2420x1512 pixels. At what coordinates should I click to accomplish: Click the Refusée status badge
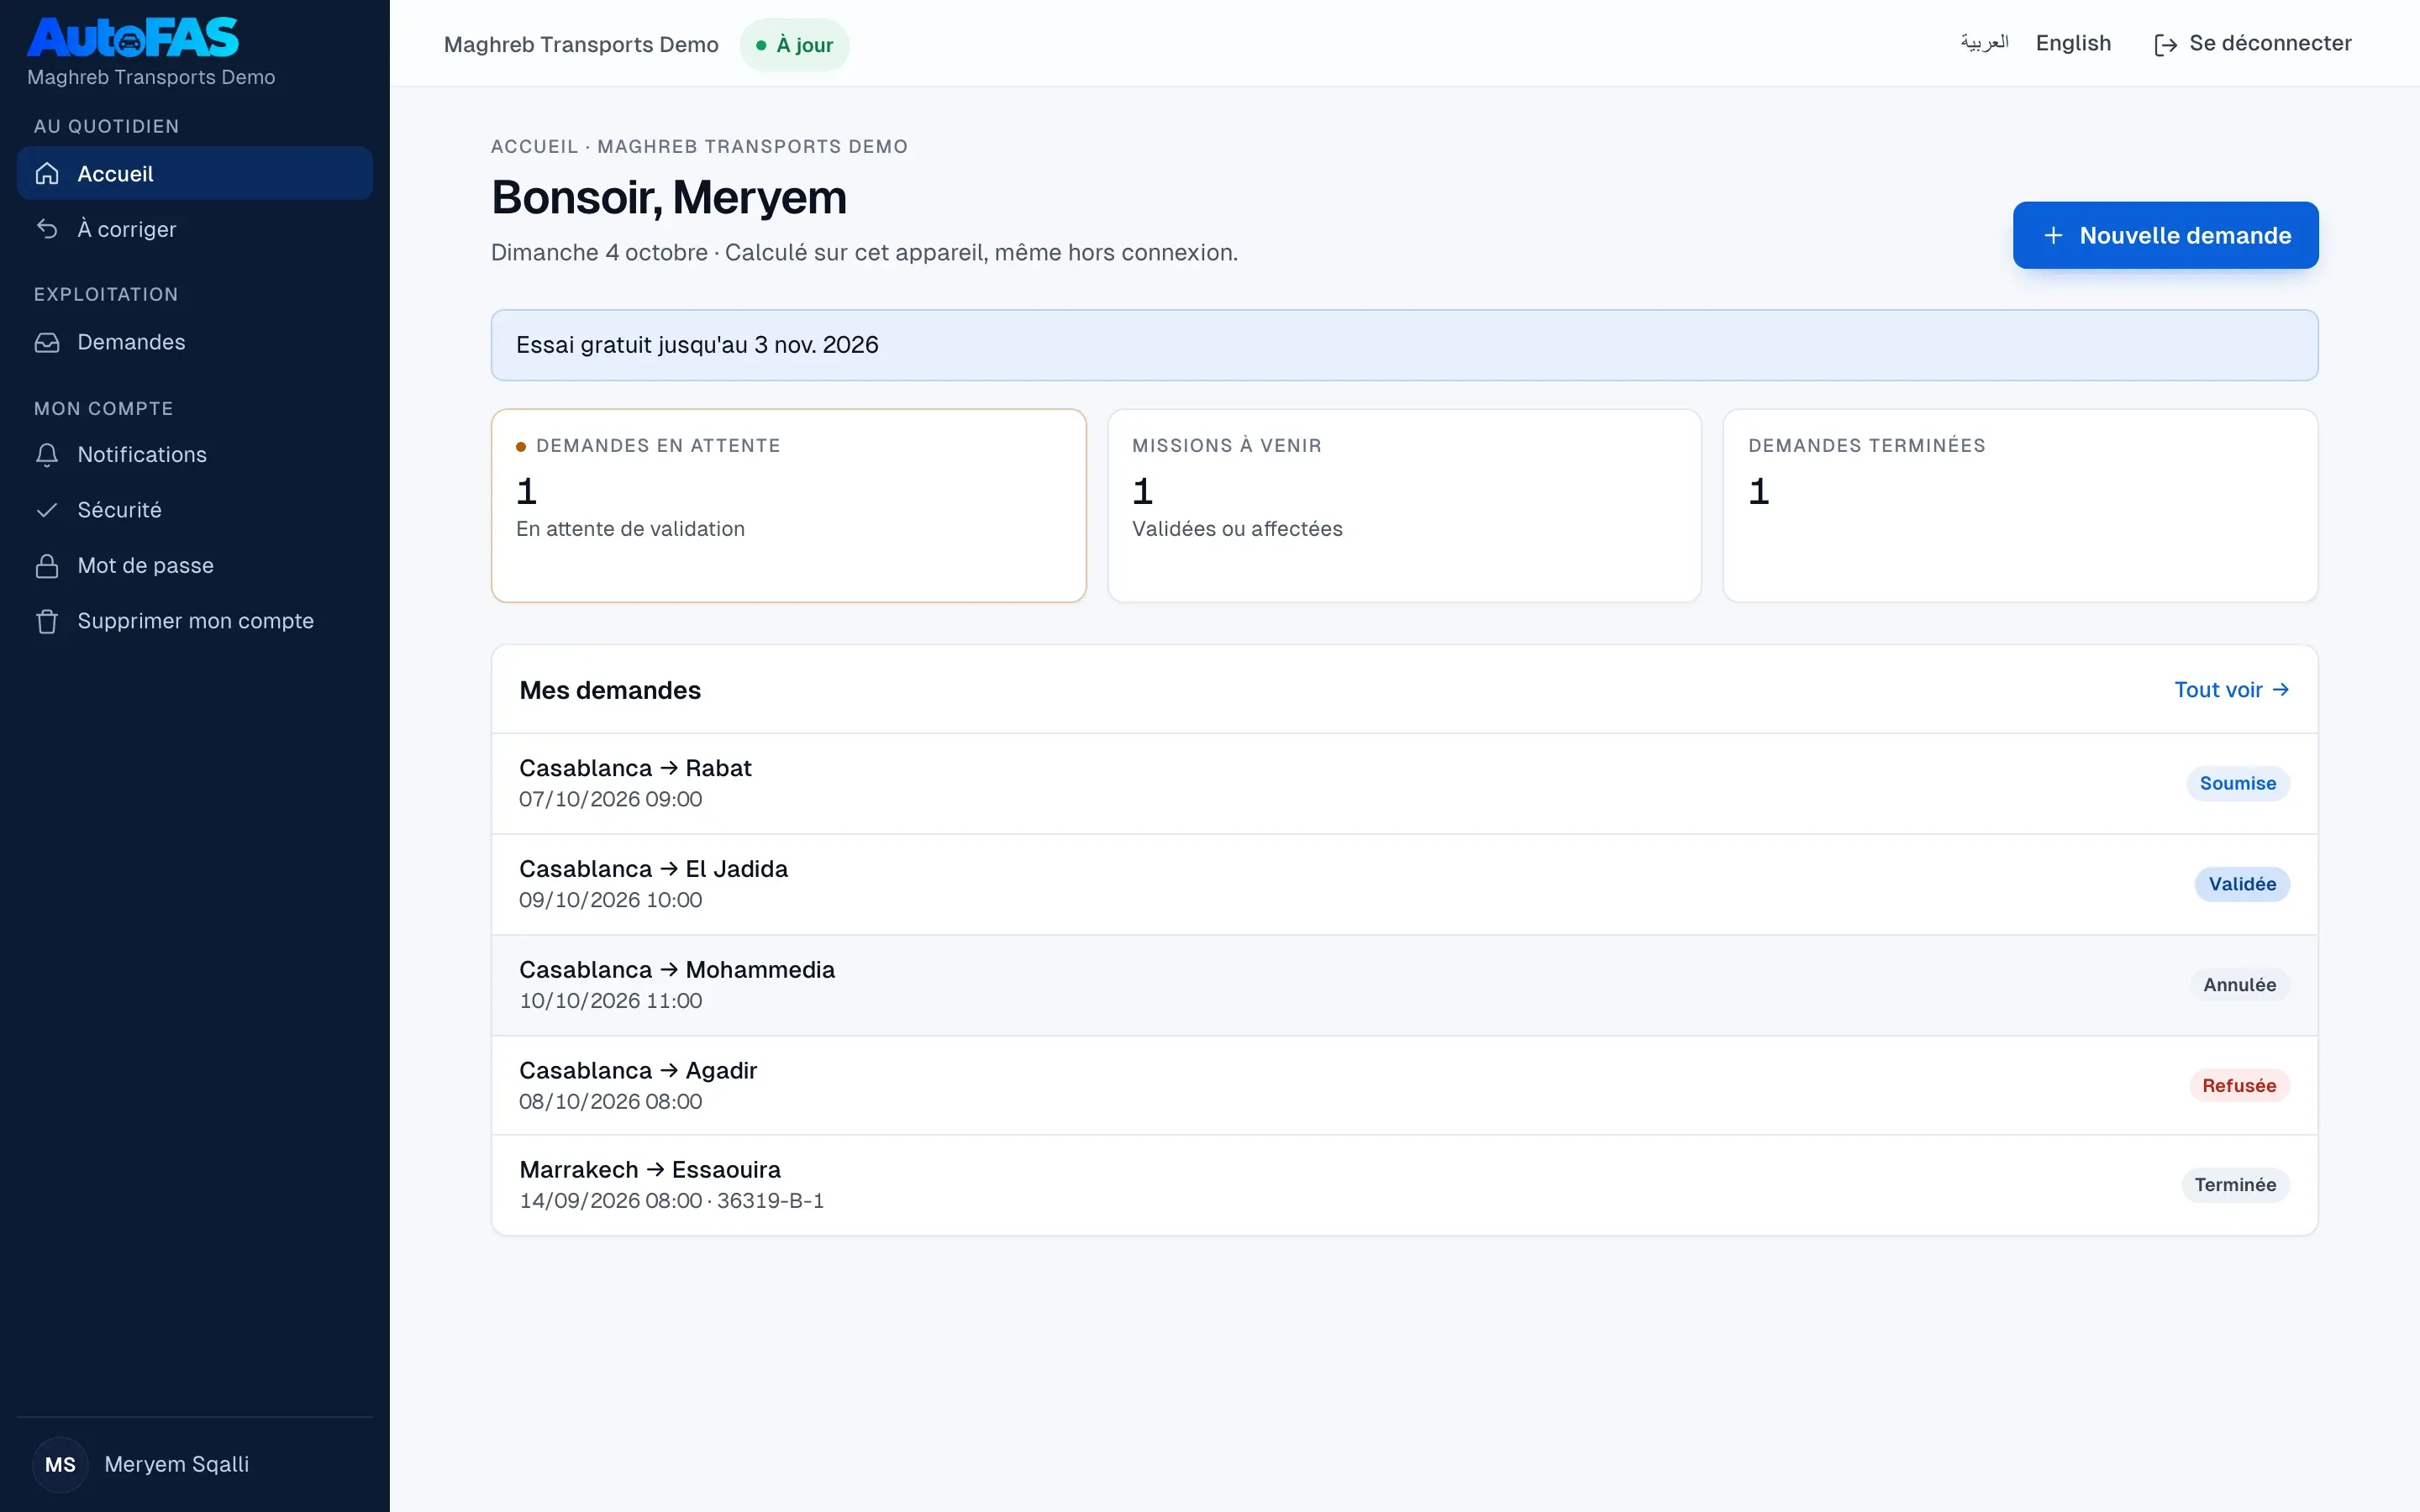pyautogui.click(x=2238, y=1085)
